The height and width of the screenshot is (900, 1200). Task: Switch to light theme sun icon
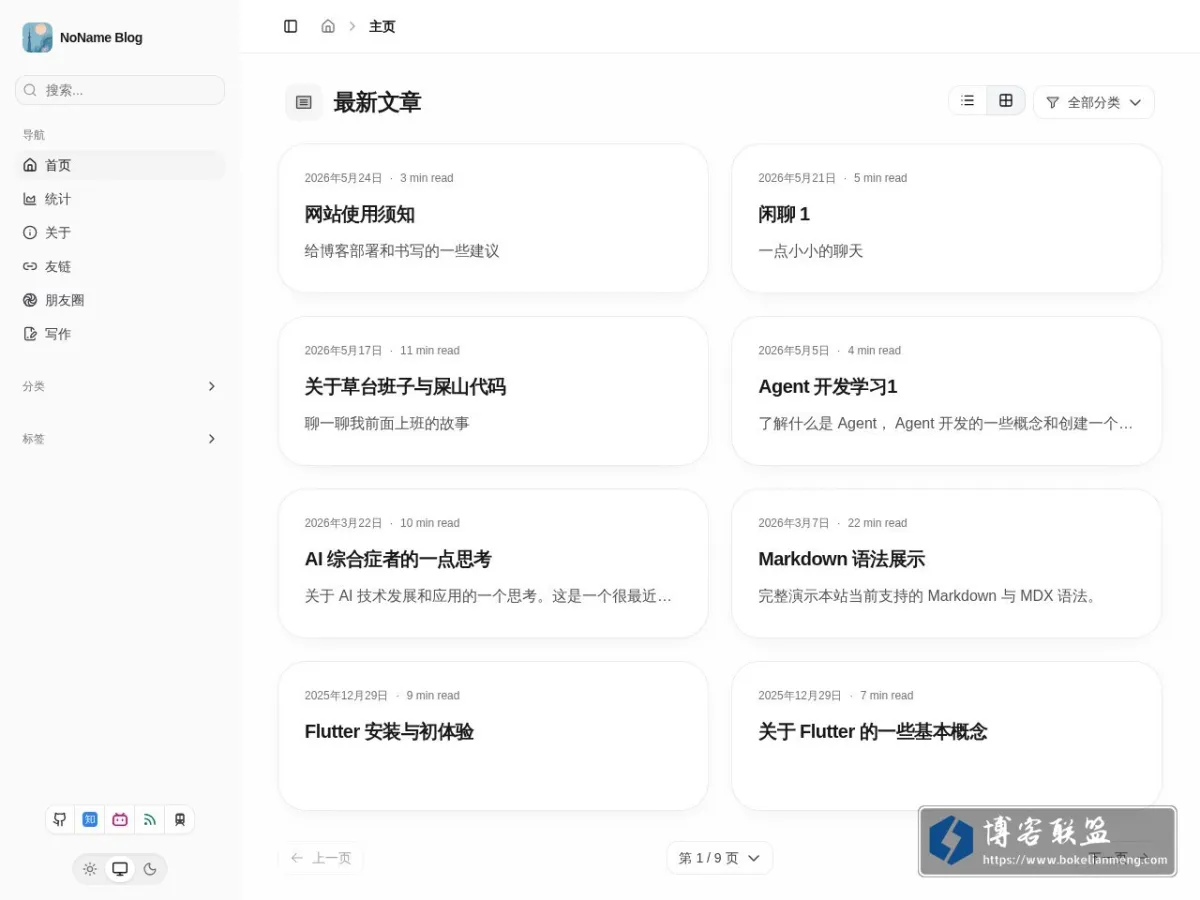pos(90,869)
